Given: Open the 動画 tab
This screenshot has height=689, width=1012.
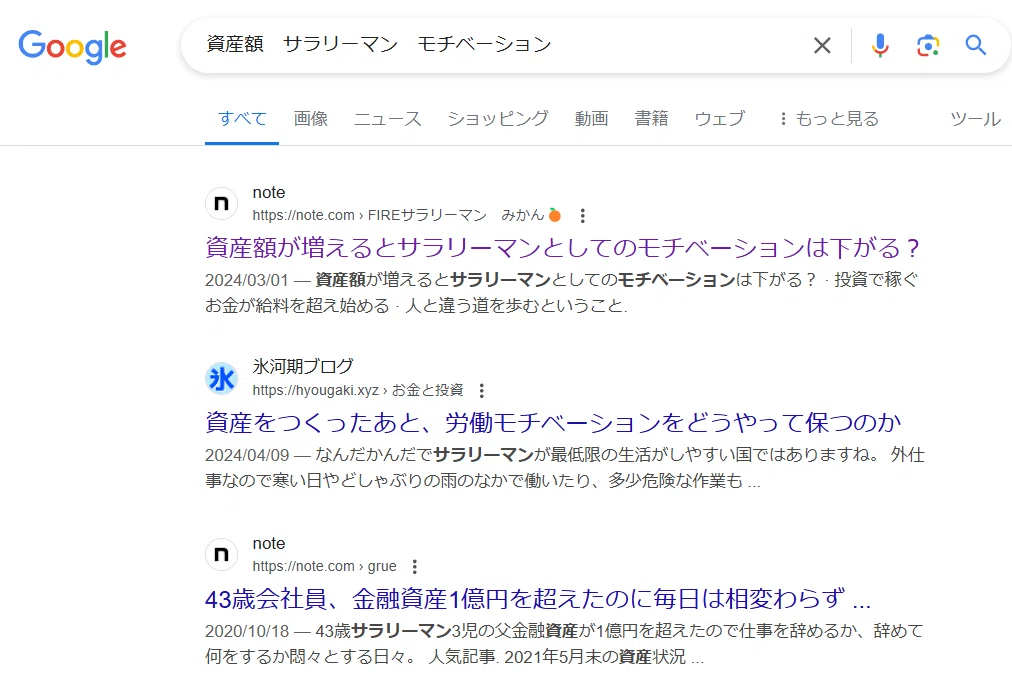Looking at the screenshot, I should 591,119.
